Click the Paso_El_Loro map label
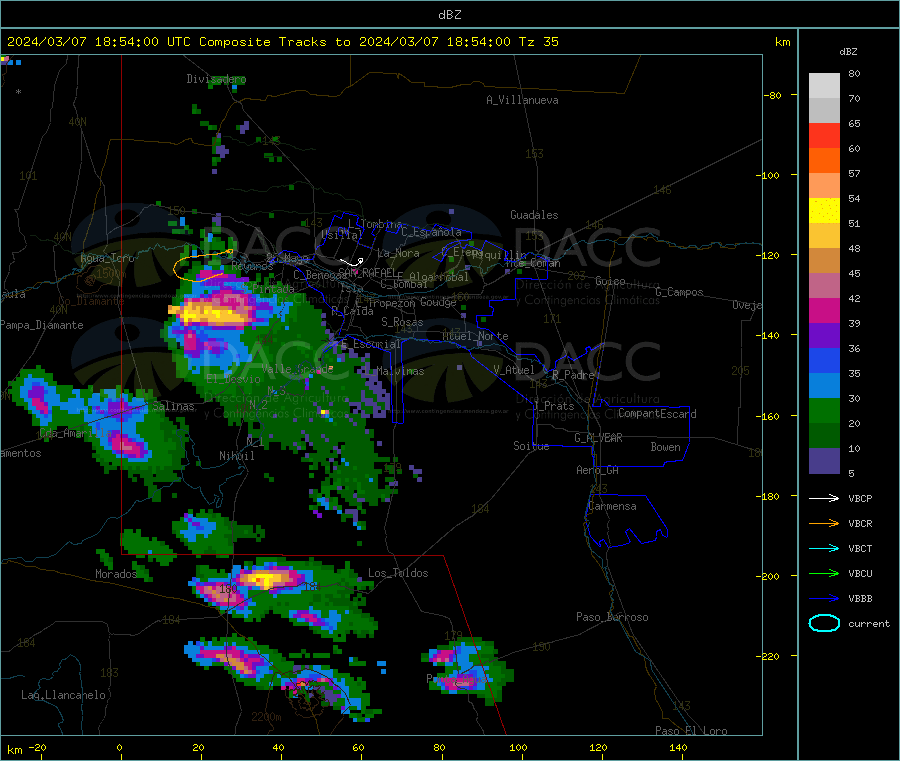Viewport: 900px width, 761px height. click(692, 731)
